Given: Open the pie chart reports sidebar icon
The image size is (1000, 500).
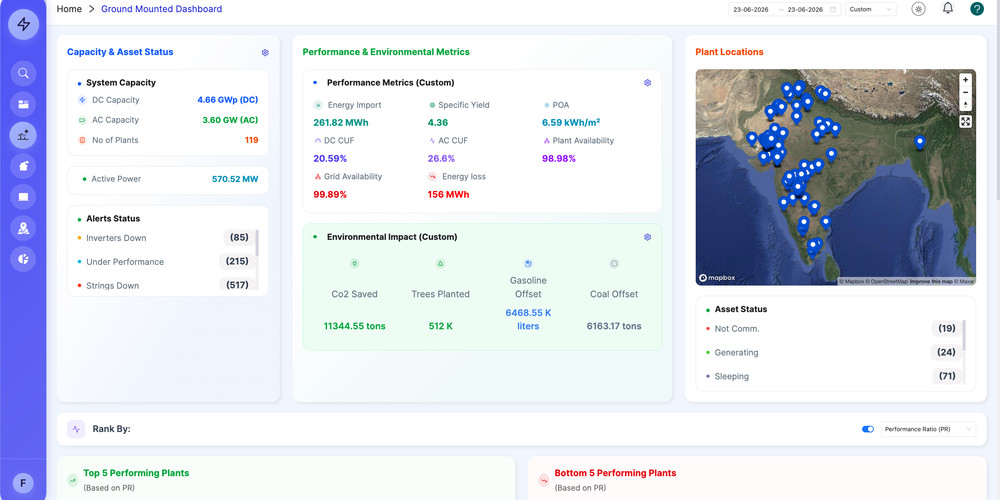Looking at the screenshot, I should 23,259.
